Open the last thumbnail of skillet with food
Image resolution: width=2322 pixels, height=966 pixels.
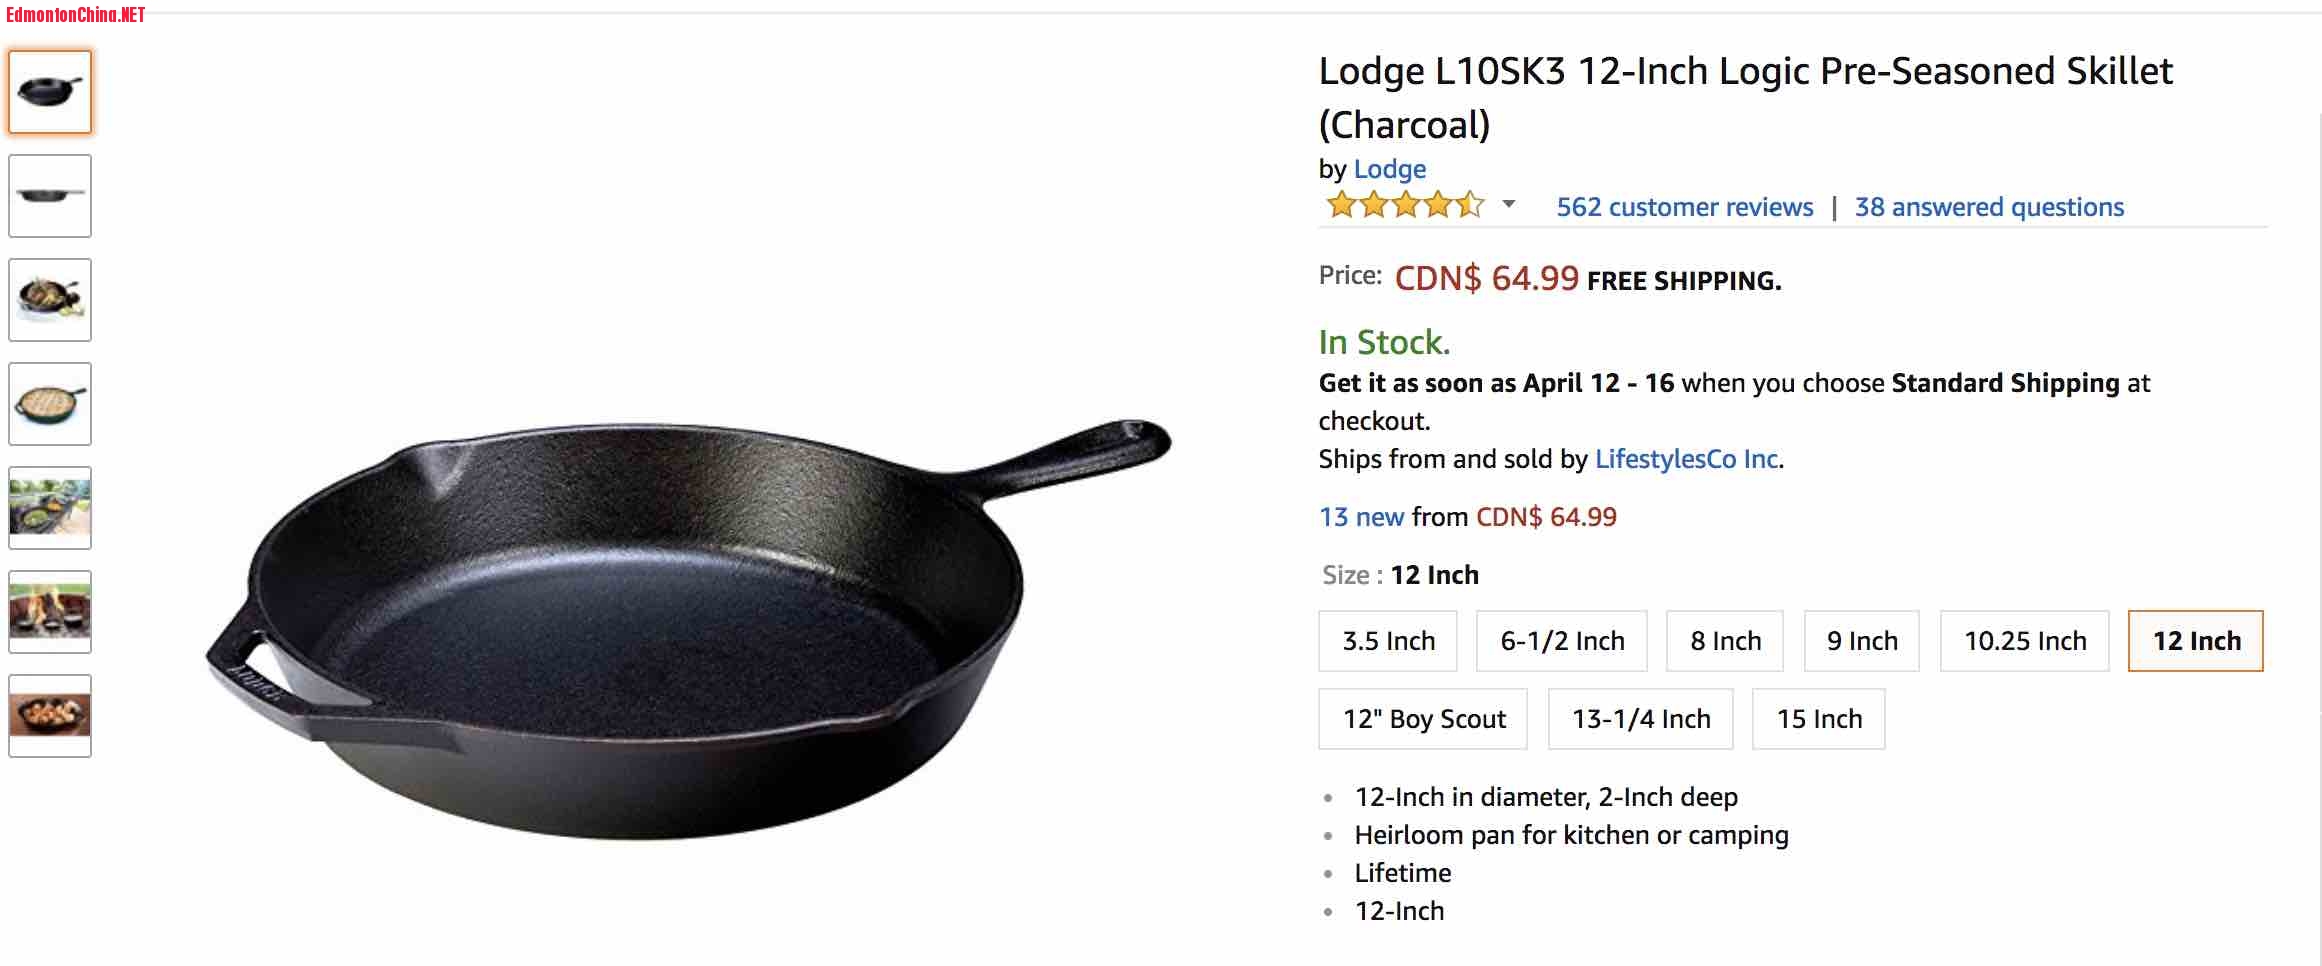[x=50, y=716]
